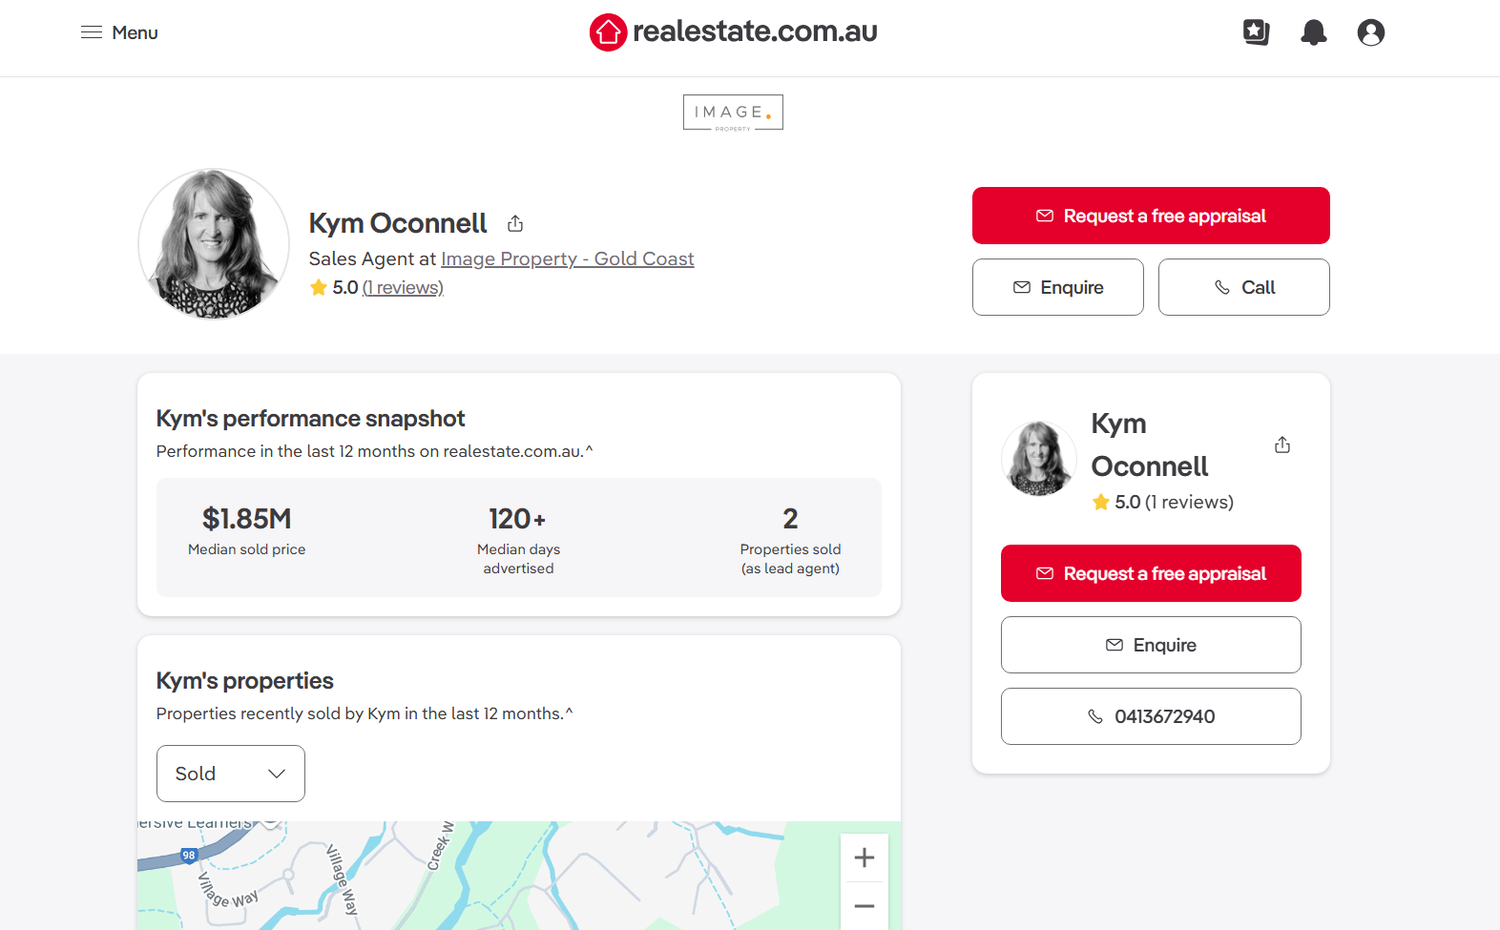
Task: Zoom in on the map
Action: (x=864, y=857)
